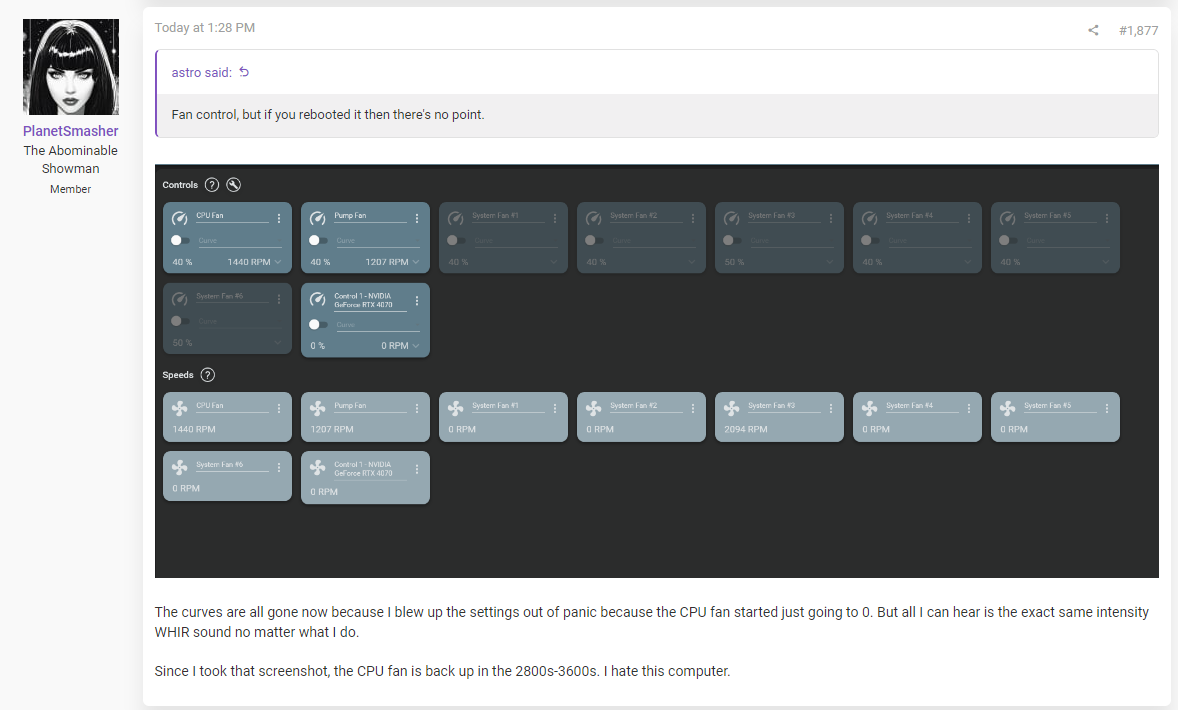1178x710 pixels.
Task: Open CPU Fan speed card three-dot menu
Action: click(x=279, y=408)
